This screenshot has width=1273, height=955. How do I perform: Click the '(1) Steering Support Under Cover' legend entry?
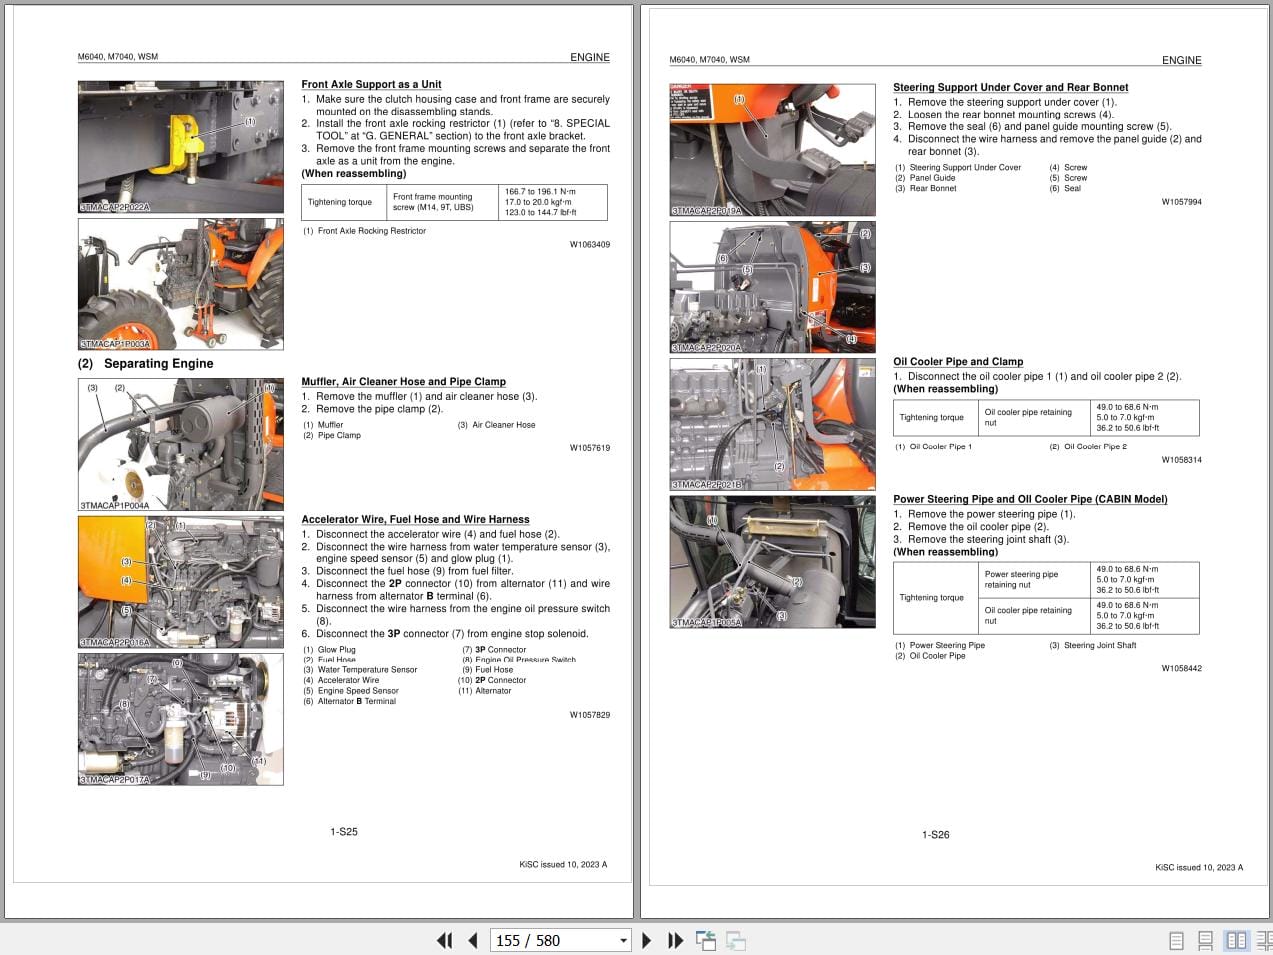click(958, 168)
